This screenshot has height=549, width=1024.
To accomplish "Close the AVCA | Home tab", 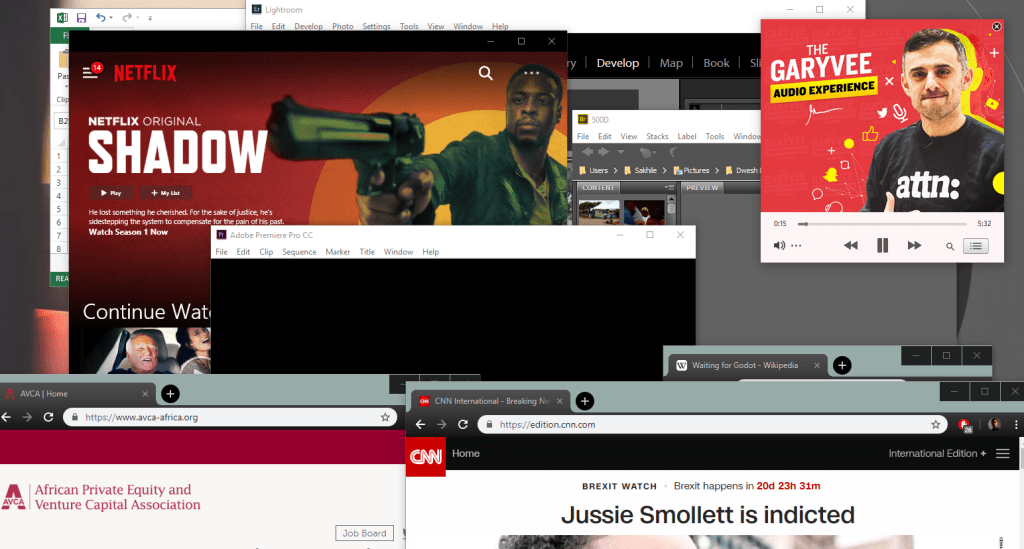I will point(145,394).
